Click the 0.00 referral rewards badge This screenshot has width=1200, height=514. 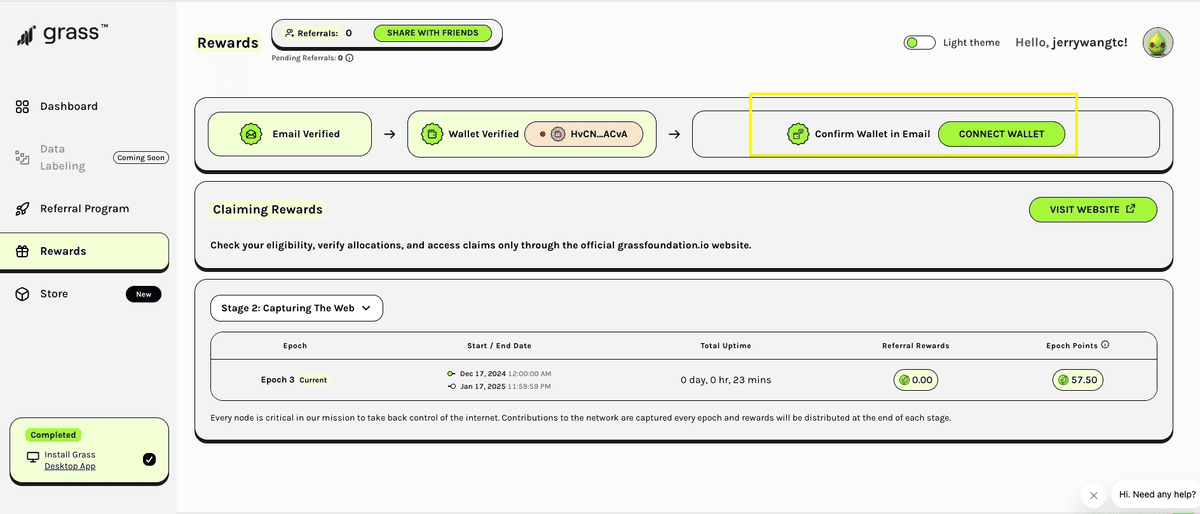tap(915, 380)
